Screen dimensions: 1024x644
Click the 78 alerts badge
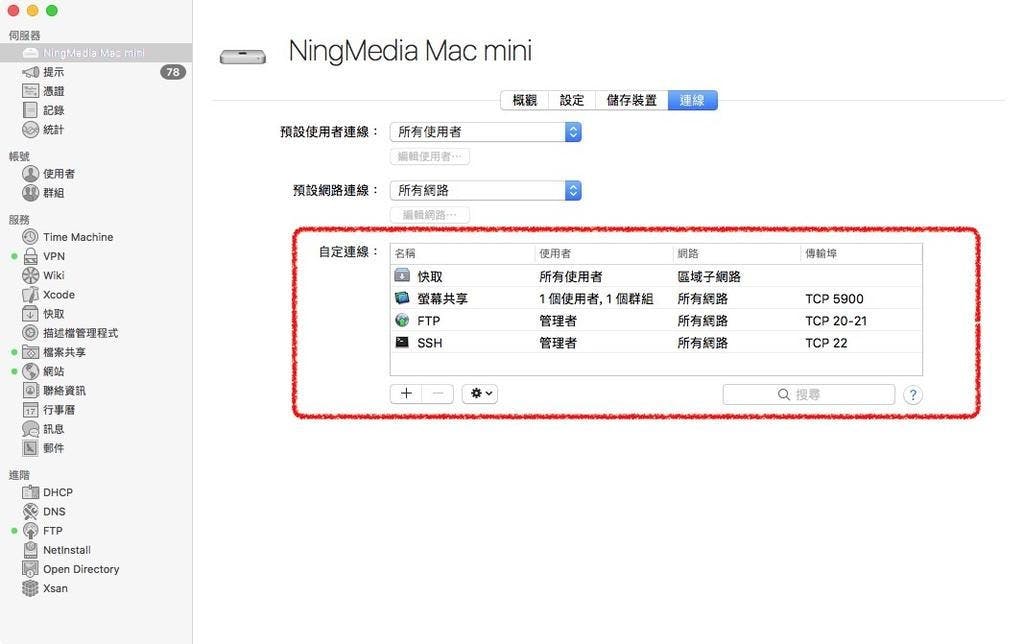click(173, 72)
